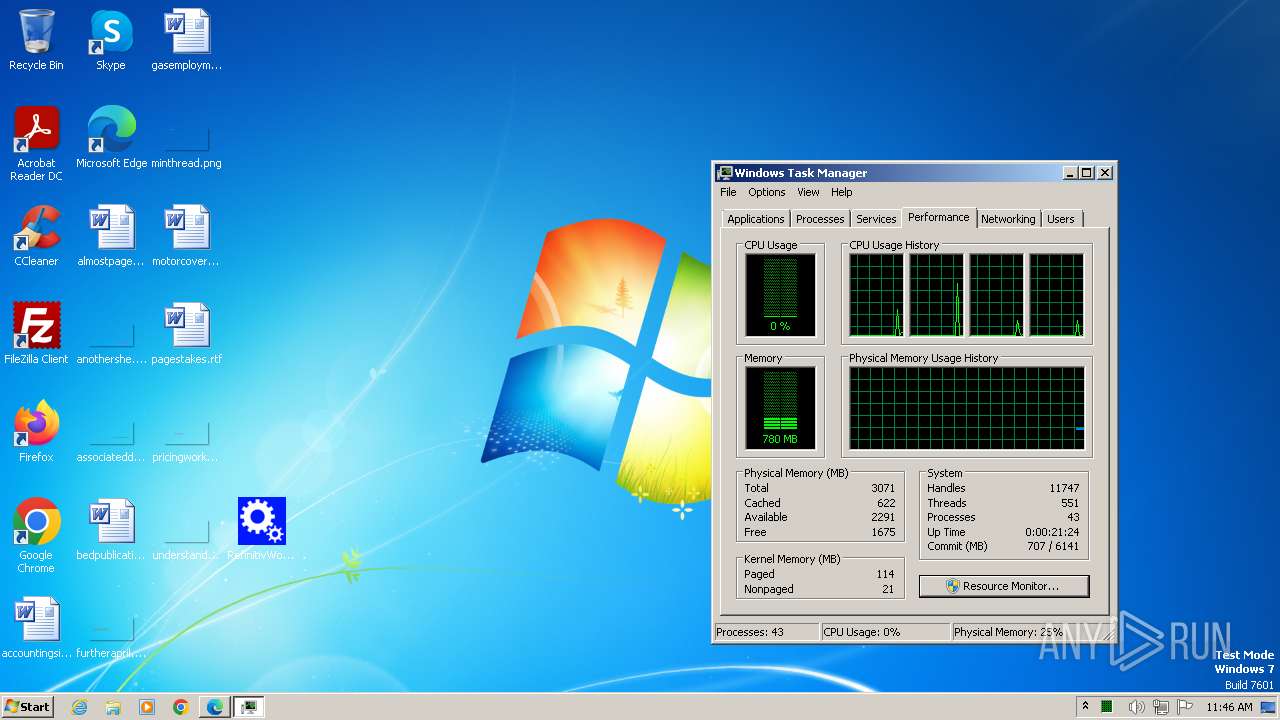This screenshot has height=720, width=1280.
Task: Click the Task Manager CPU tray icon
Action: pyautogui.click(x=1108, y=707)
